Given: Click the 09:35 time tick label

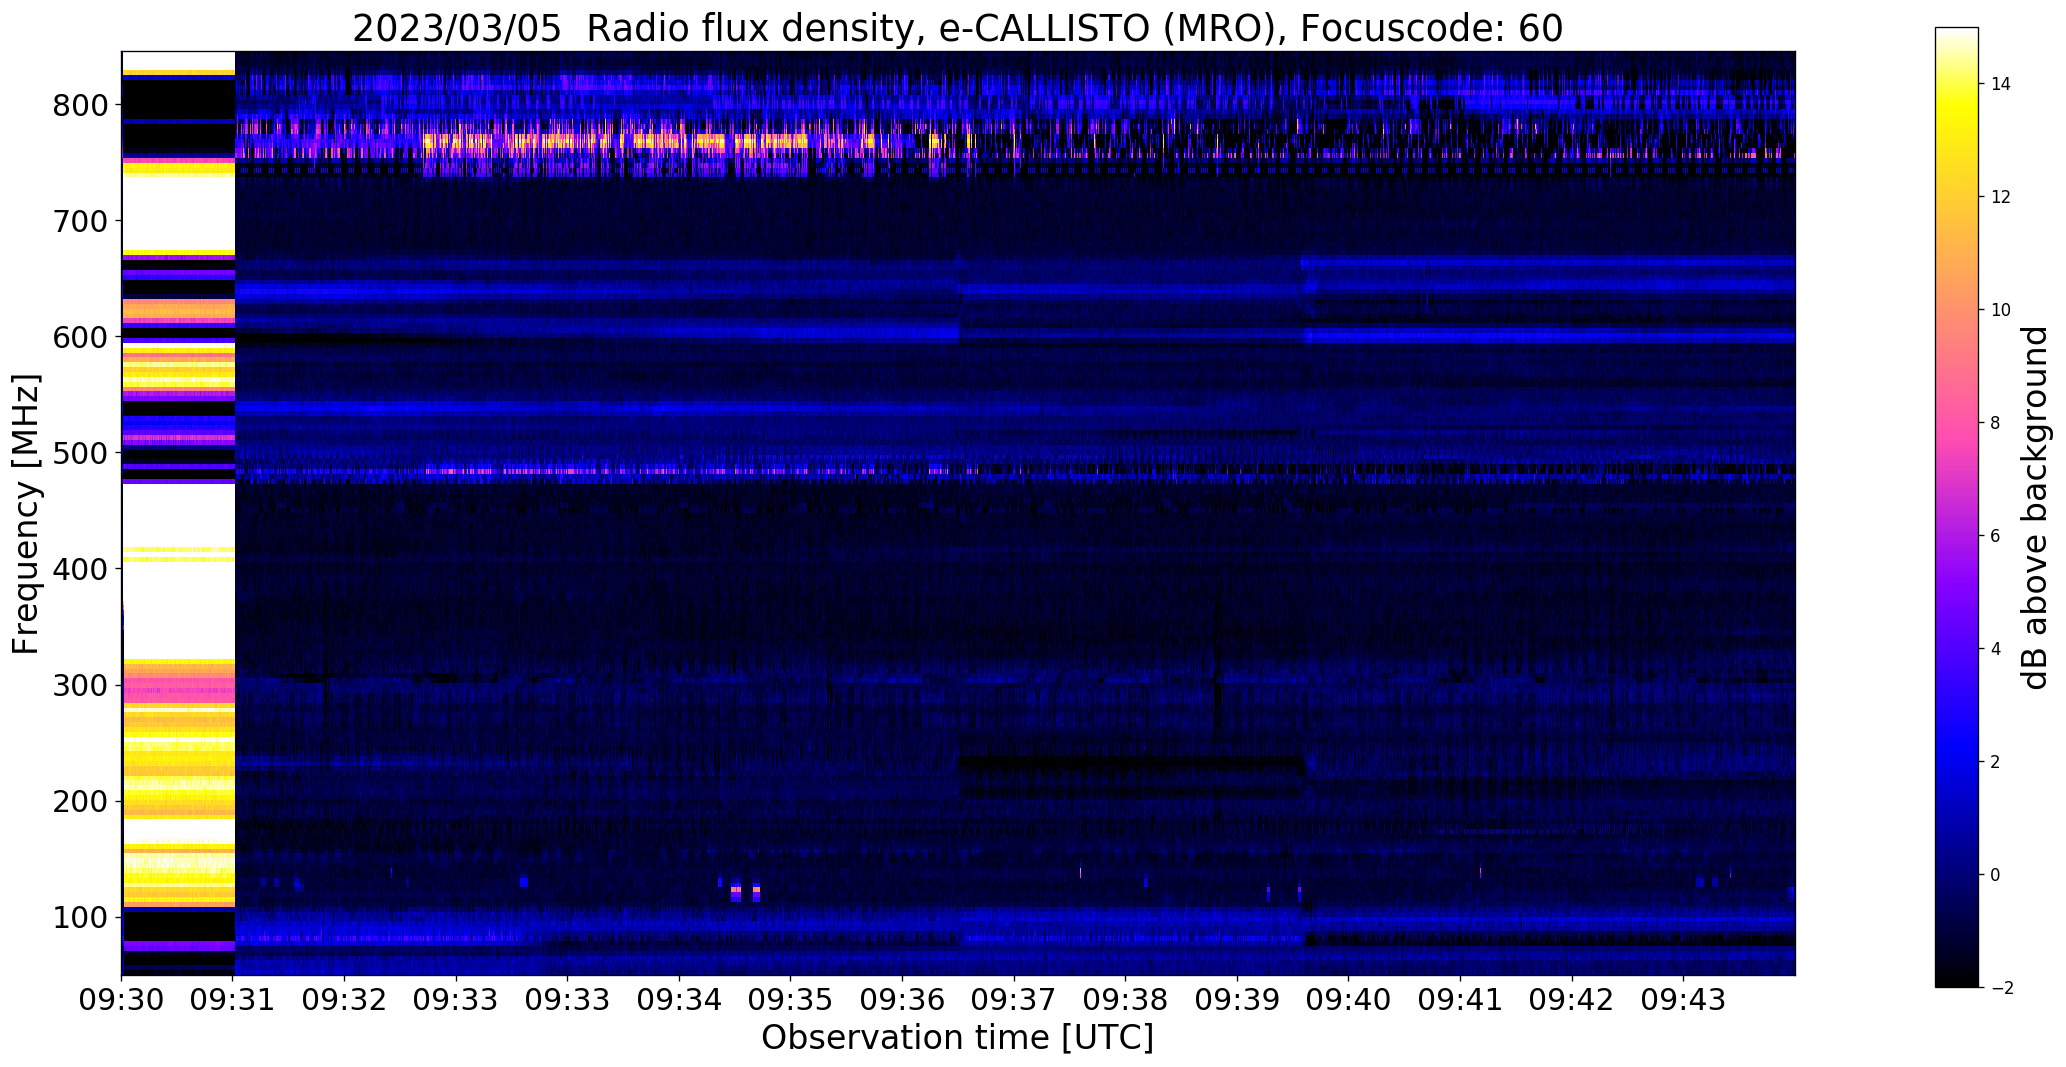Looking at the screenshot, I should 791,1001.
